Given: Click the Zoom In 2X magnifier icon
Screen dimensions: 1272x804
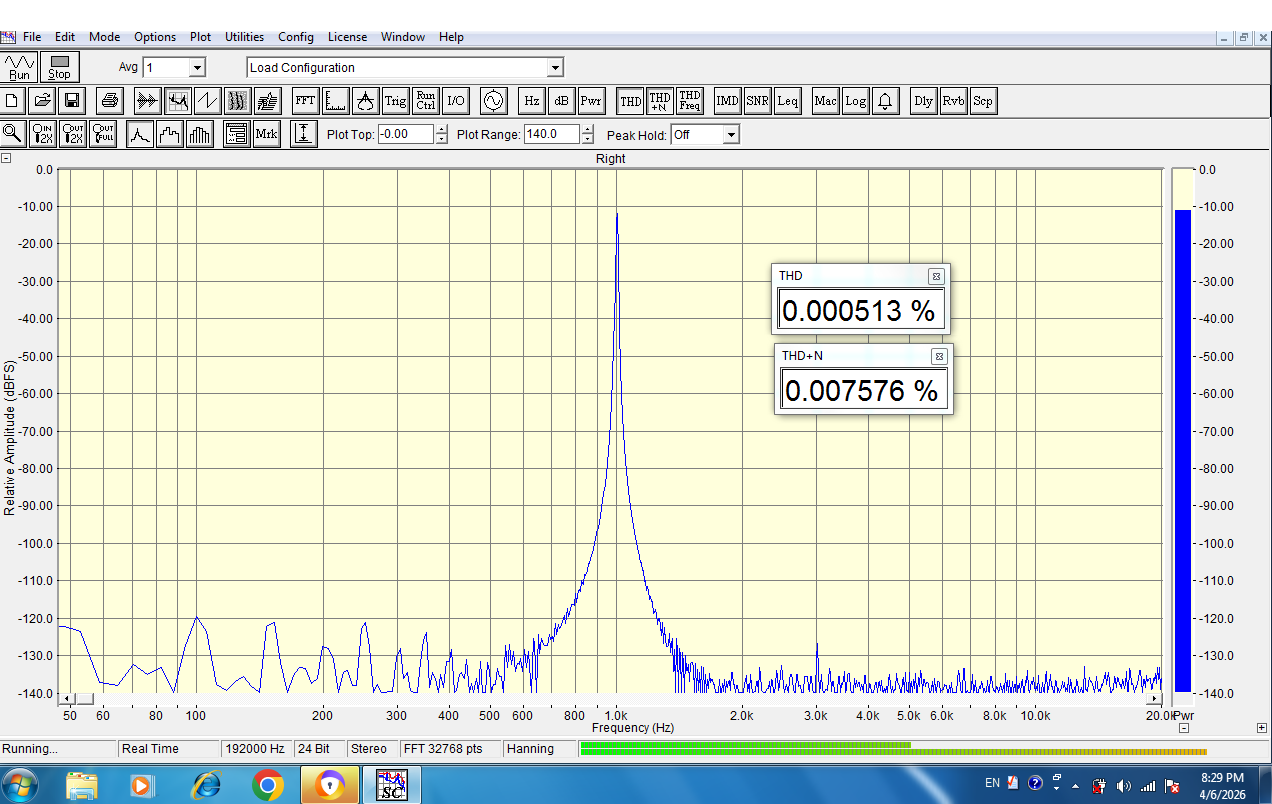Looking at the screenshot, I should click(43, 134).
